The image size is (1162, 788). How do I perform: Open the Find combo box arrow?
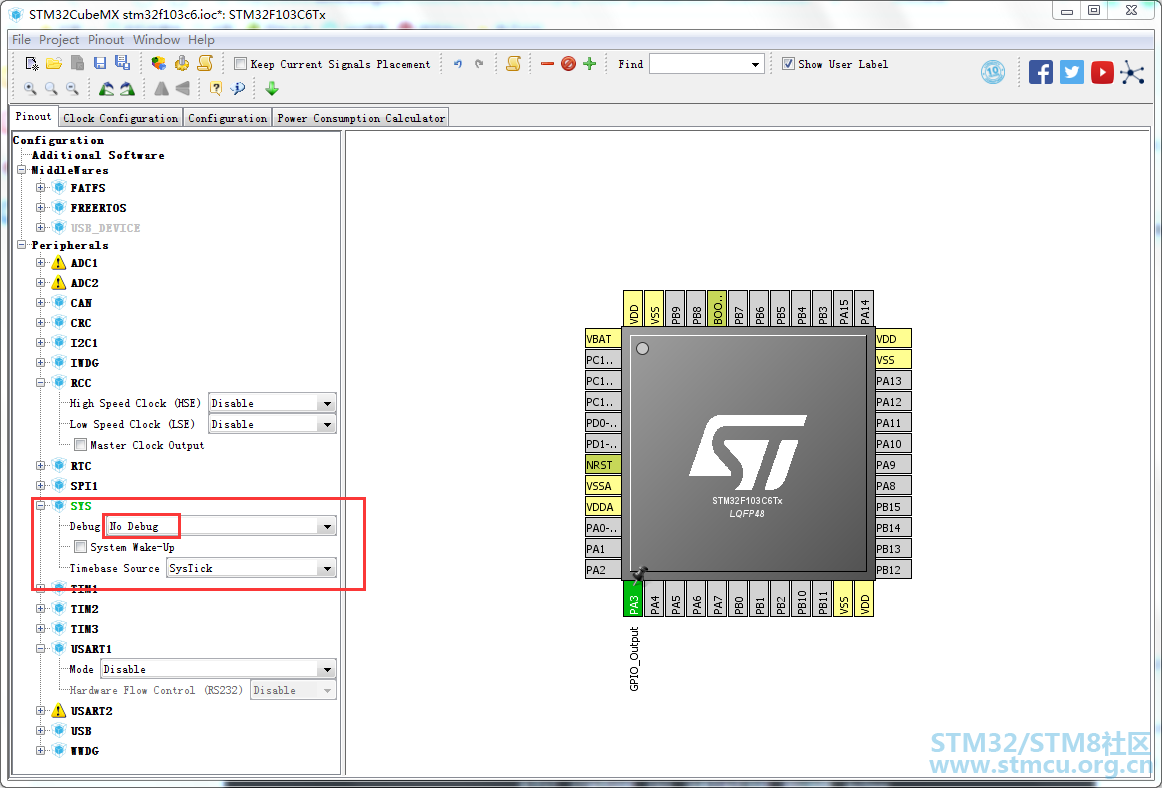[755, 64]
